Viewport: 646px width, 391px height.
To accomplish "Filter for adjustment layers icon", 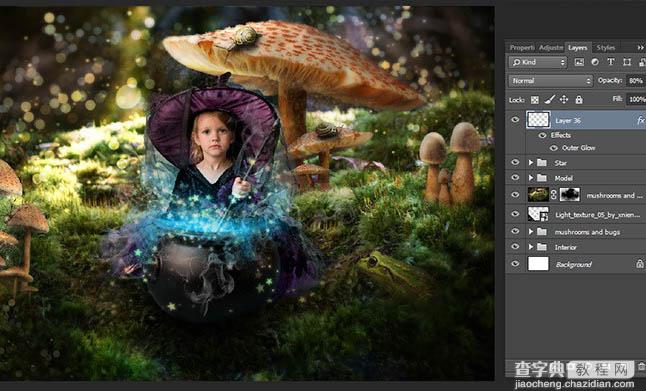I will pyautogui.click(x=595, y=62).
